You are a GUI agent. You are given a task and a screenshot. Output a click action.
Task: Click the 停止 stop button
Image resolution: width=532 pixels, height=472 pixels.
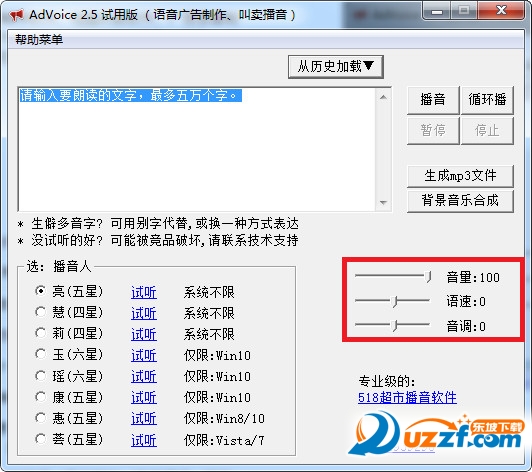tap(487, 131)
